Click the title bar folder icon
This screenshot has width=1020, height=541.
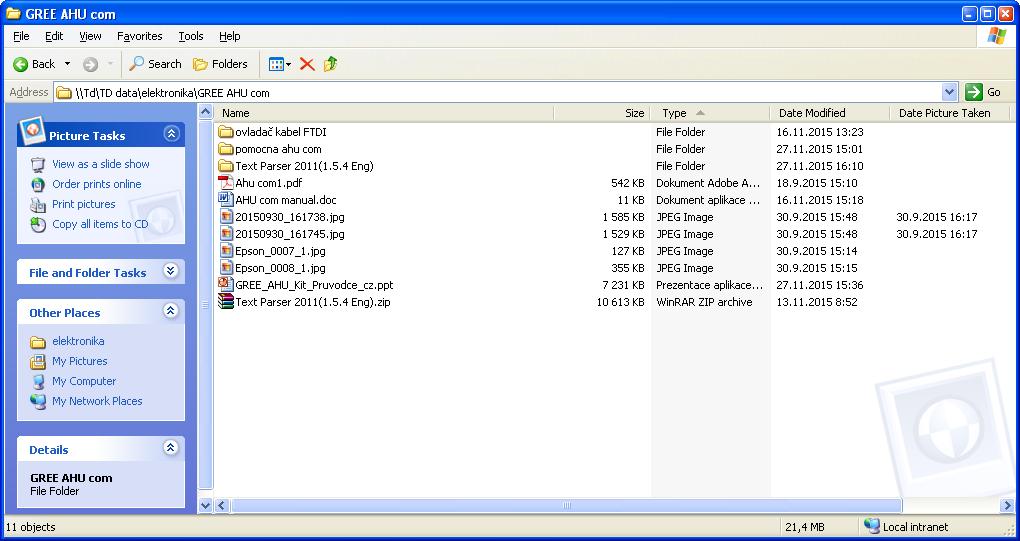[x=14, y=14]
